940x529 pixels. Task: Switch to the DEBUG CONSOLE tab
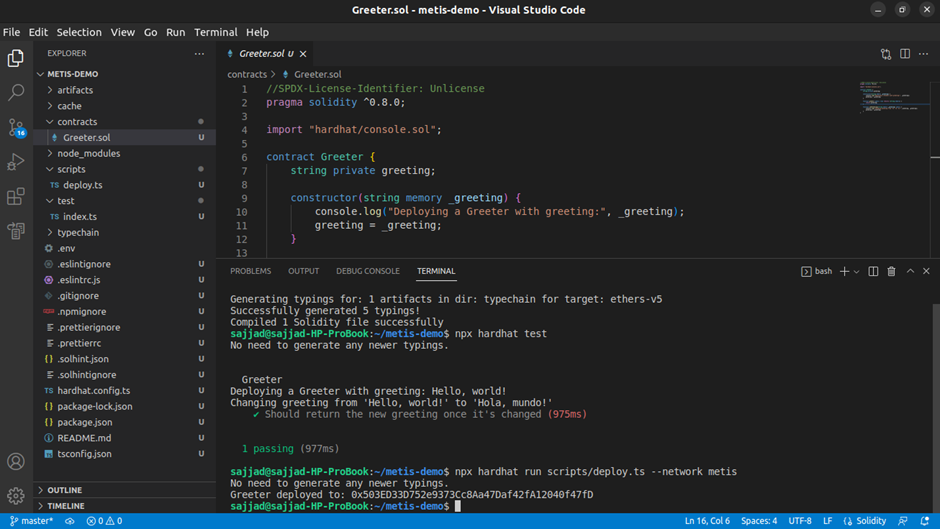(367, 271)
